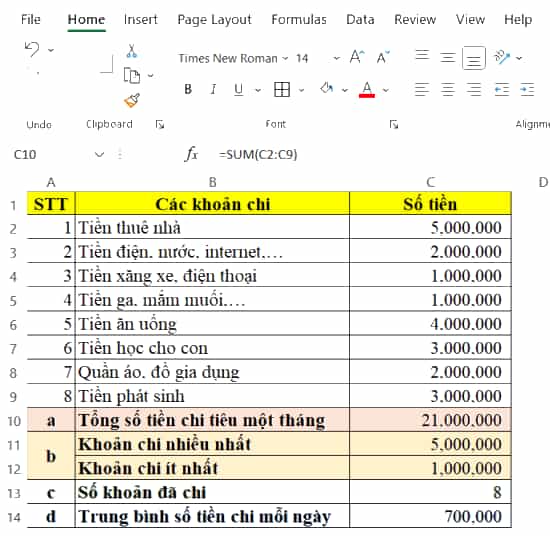Select Middle Align

pyautogui.click(x=448, y=57)
